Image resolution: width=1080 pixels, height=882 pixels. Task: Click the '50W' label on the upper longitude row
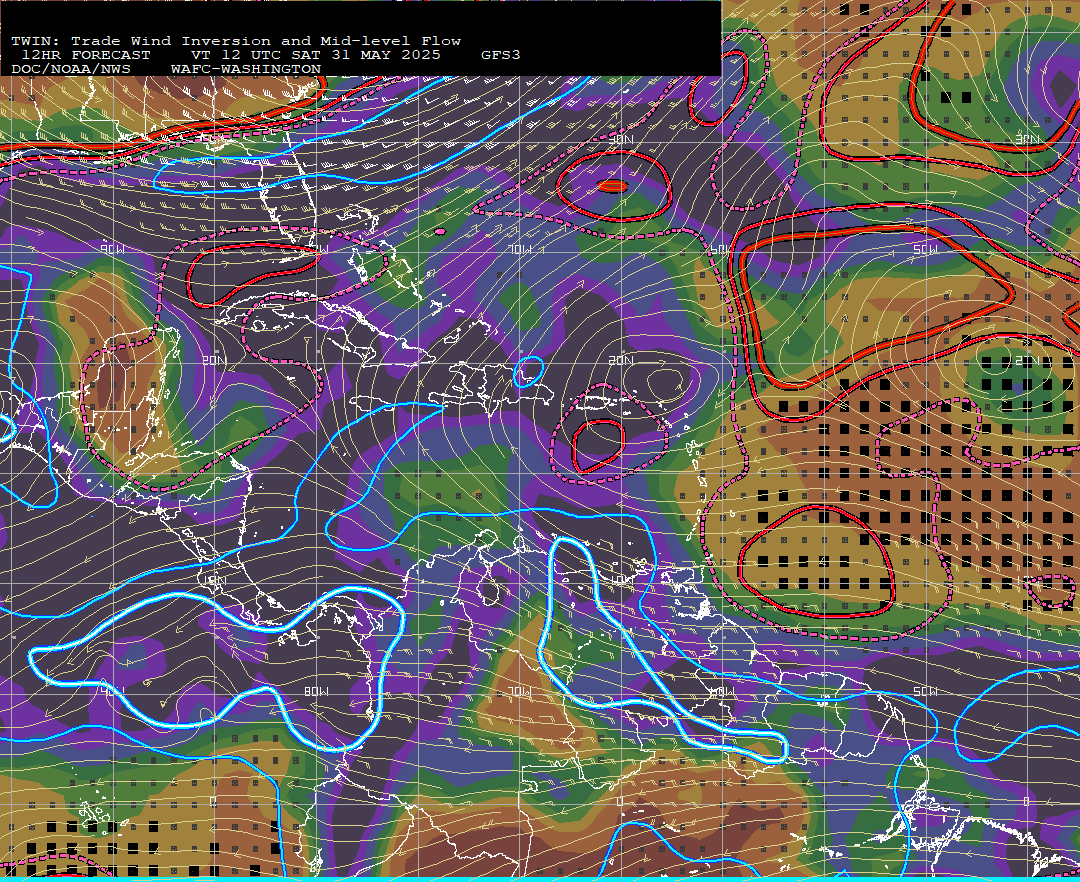(x=925, y=249)
